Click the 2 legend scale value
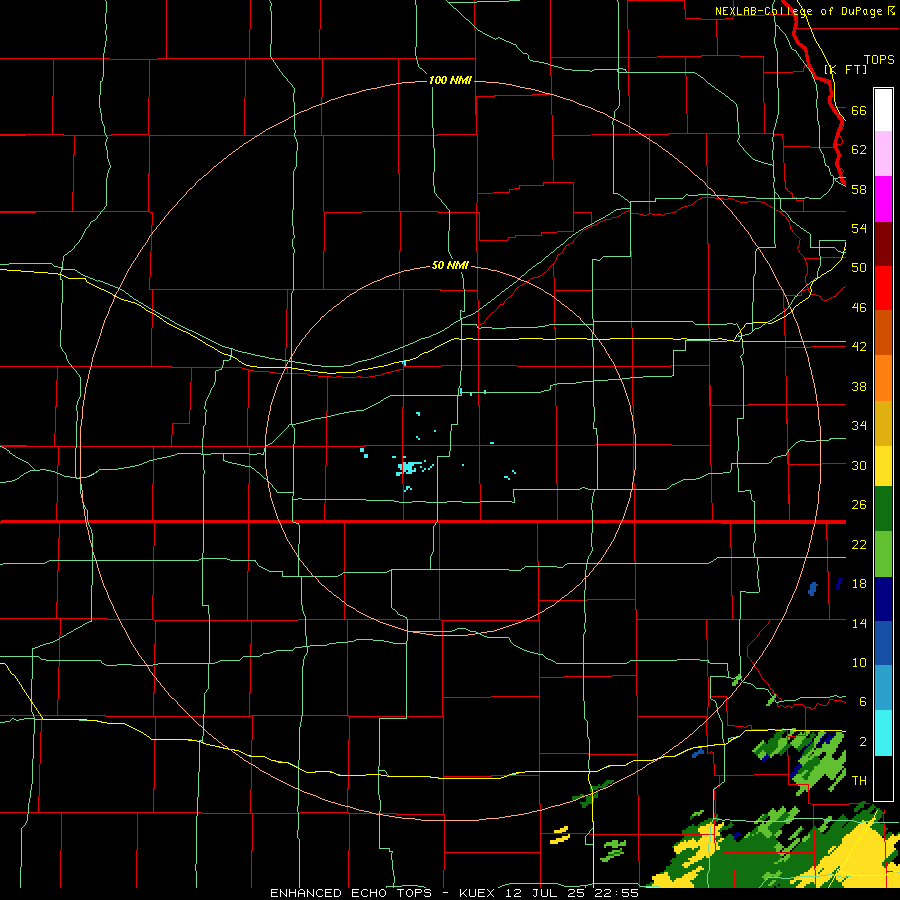This screenshot has width=900, height=900. coord(863,742)
